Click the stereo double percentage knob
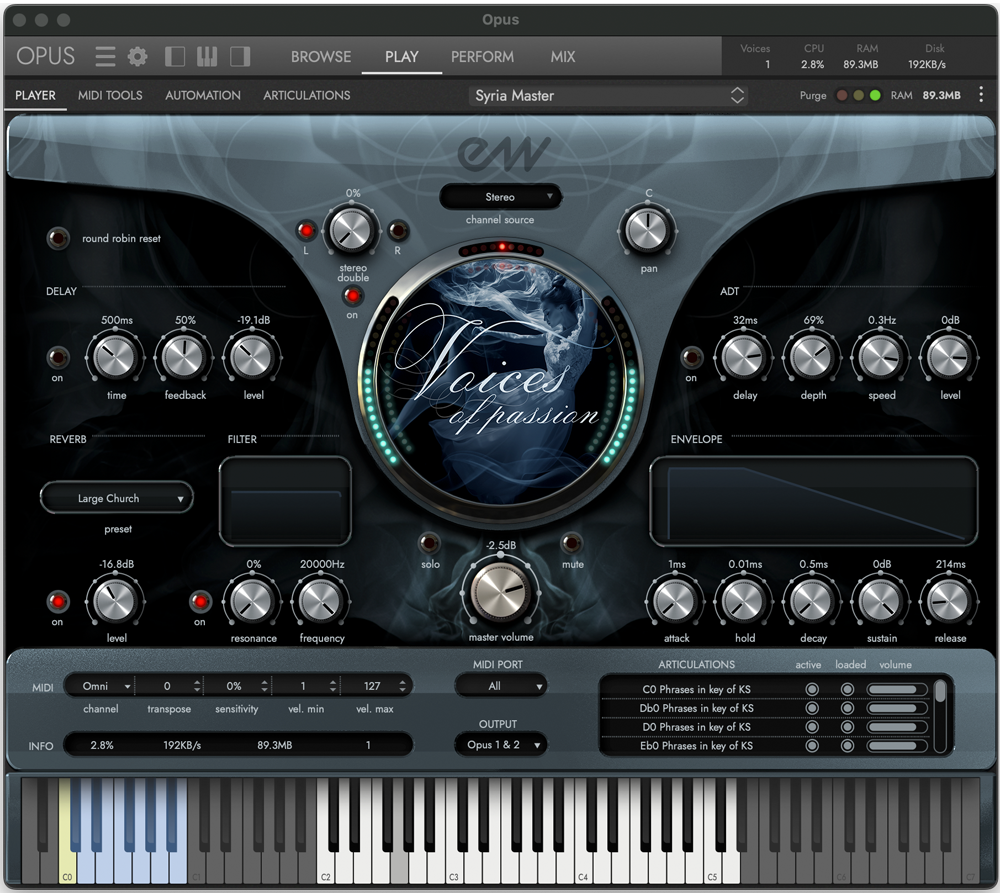The height and width of the screenshot is (893, 1000). (x=351, y=230)
